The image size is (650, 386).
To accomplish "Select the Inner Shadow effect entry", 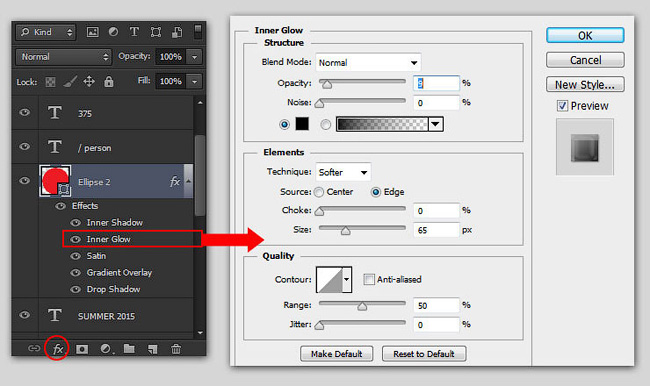I will [x=114, y=223].
